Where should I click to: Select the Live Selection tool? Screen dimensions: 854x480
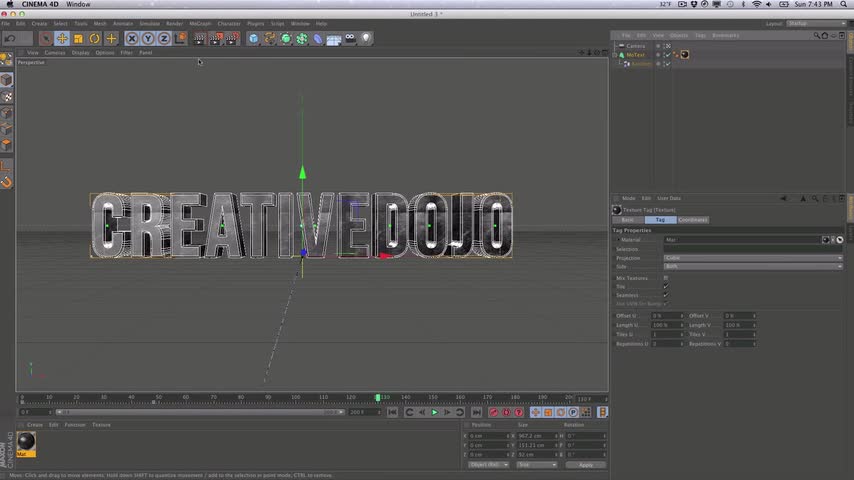(x=46, y=39)
